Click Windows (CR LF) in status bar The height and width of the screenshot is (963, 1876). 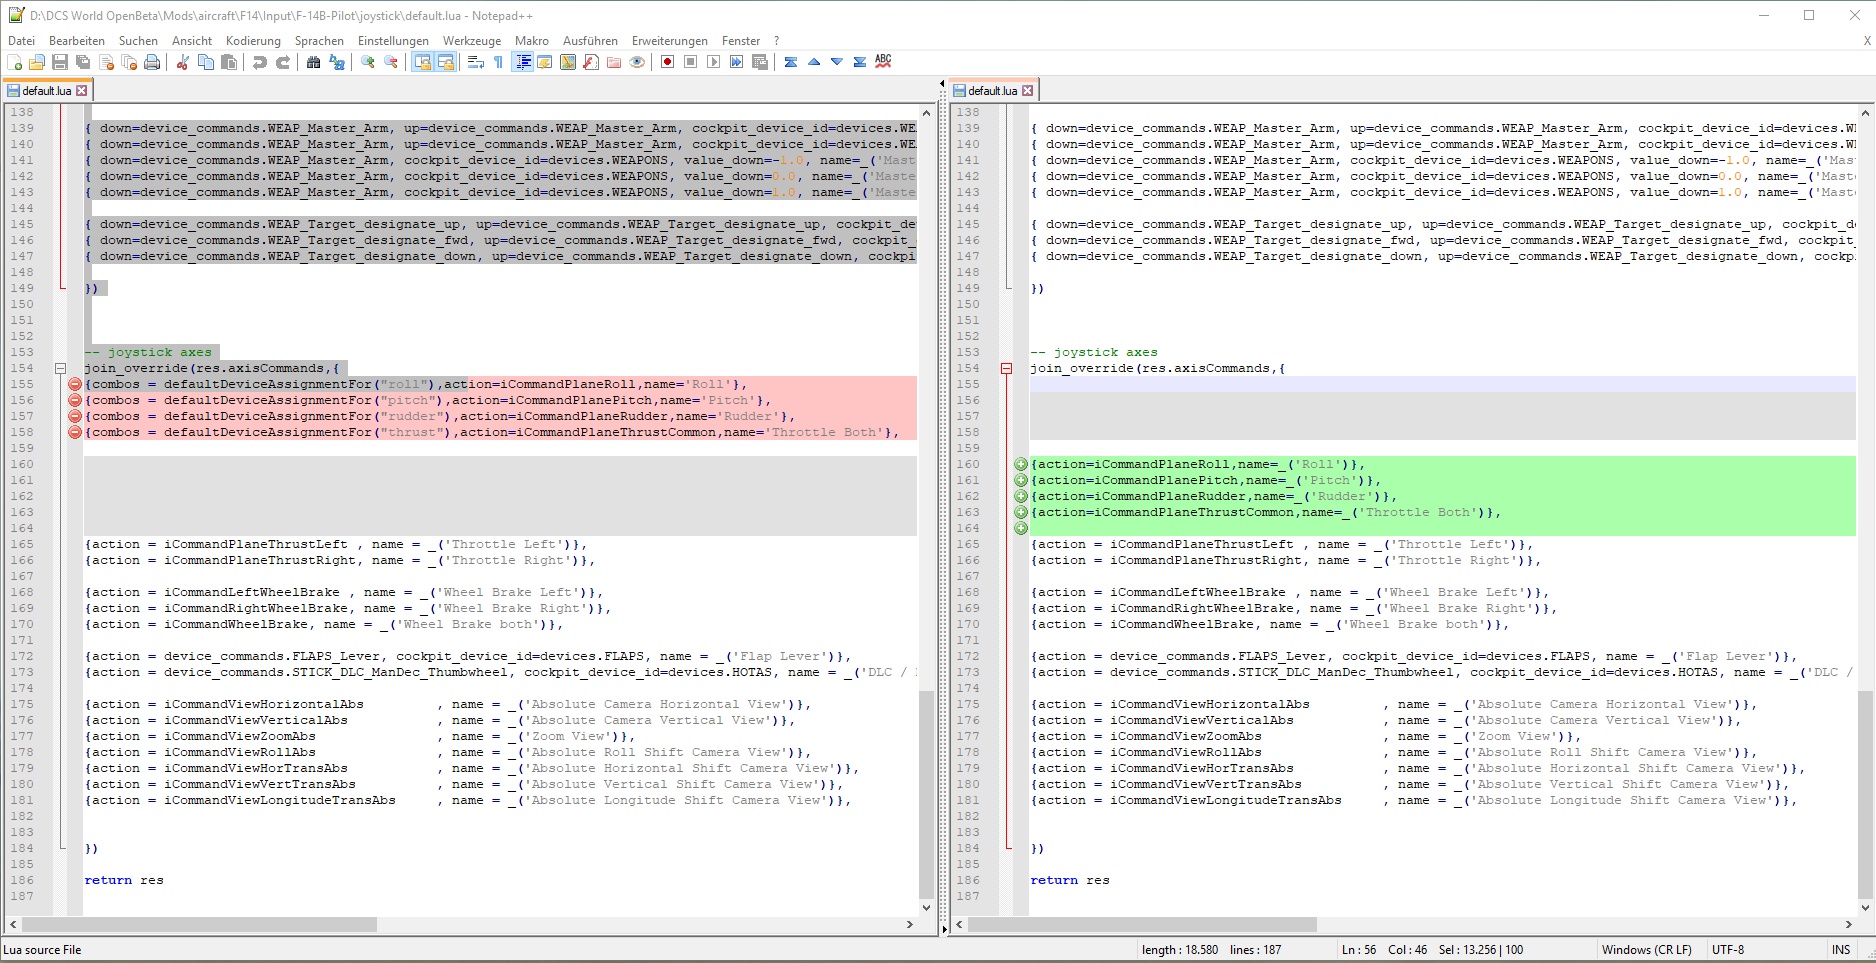tap(1646, 950)
